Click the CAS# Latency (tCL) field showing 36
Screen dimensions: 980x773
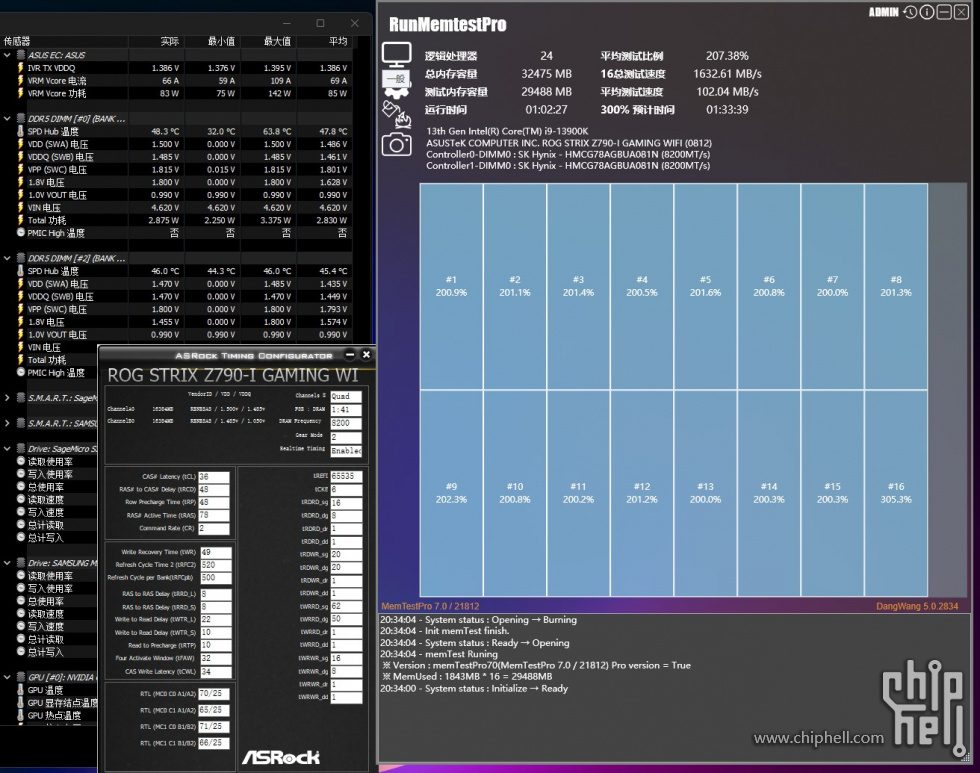coord(214,477)
